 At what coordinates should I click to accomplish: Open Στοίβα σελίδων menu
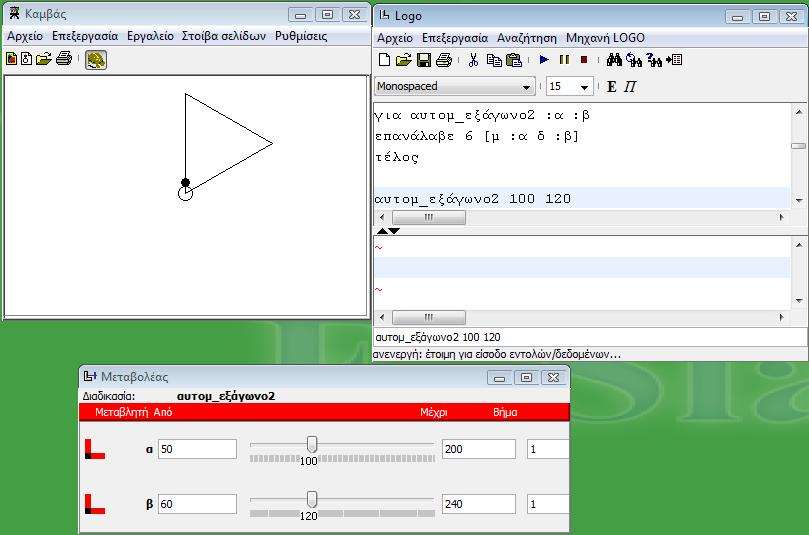tap(224, 36)
